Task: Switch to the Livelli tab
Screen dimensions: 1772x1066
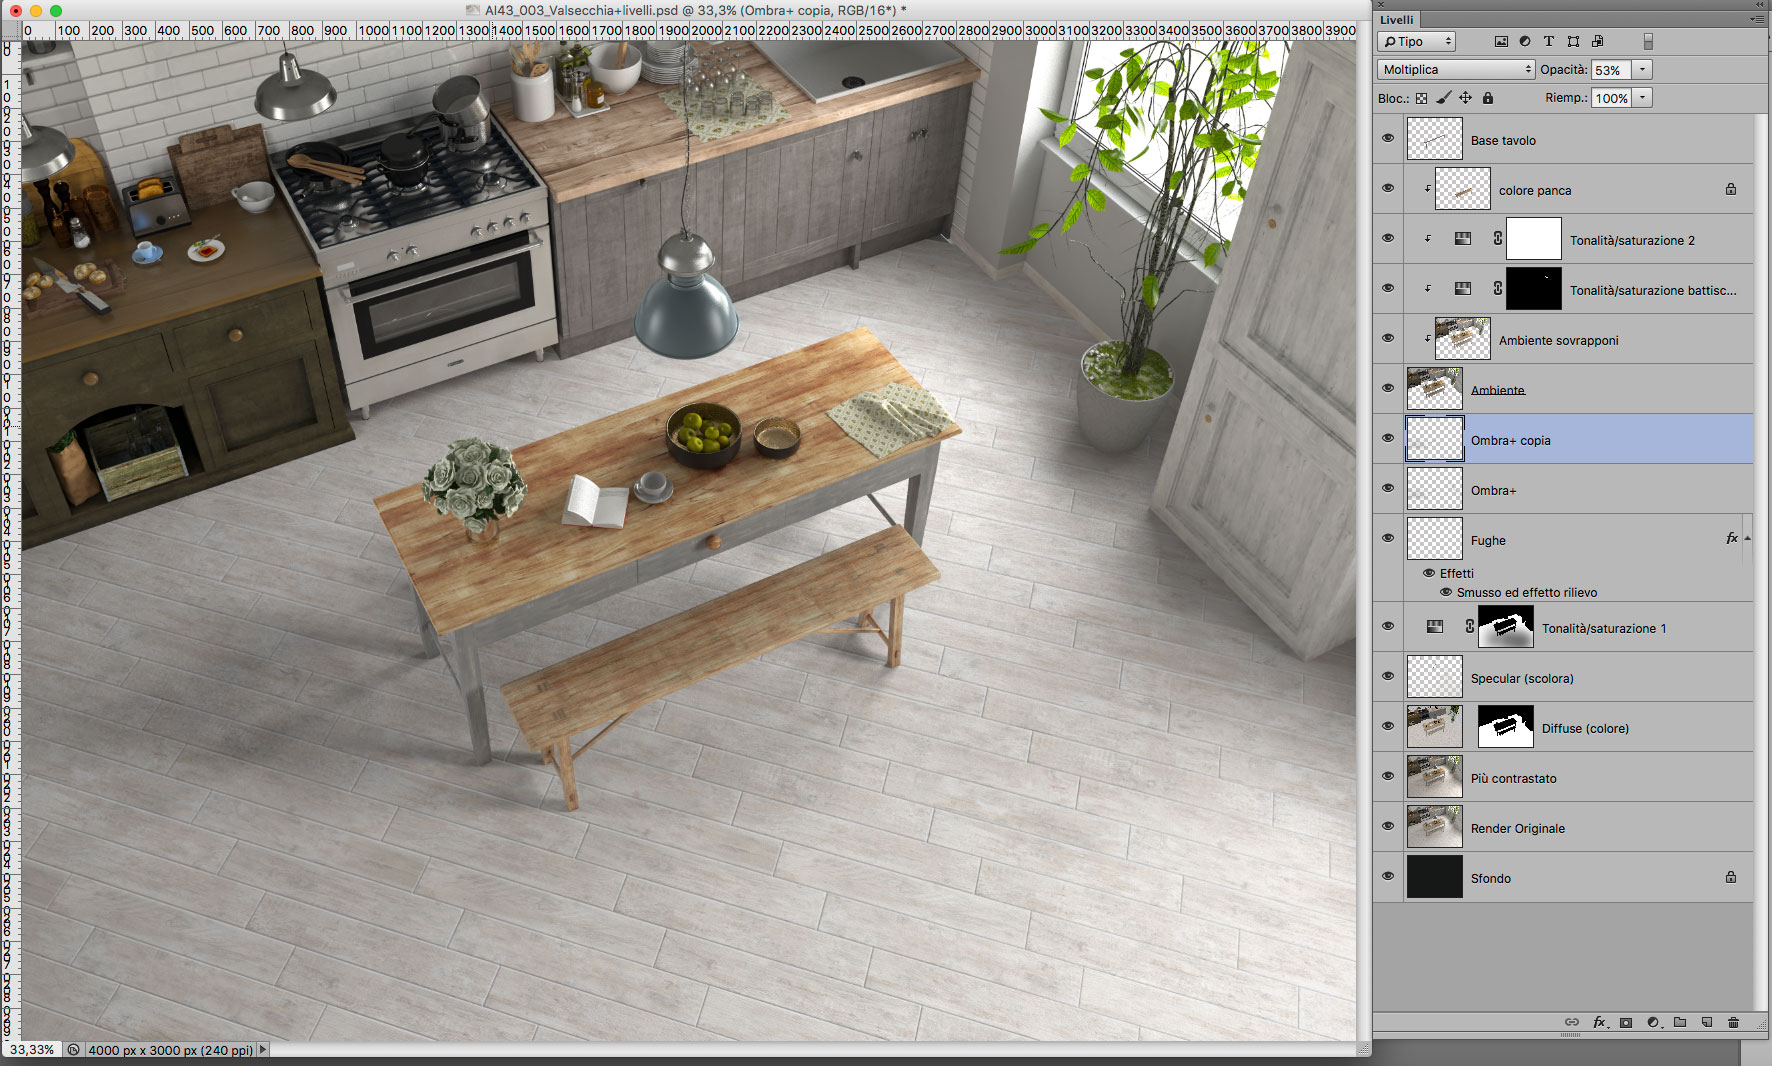Action: click(x=1397, y=20)
